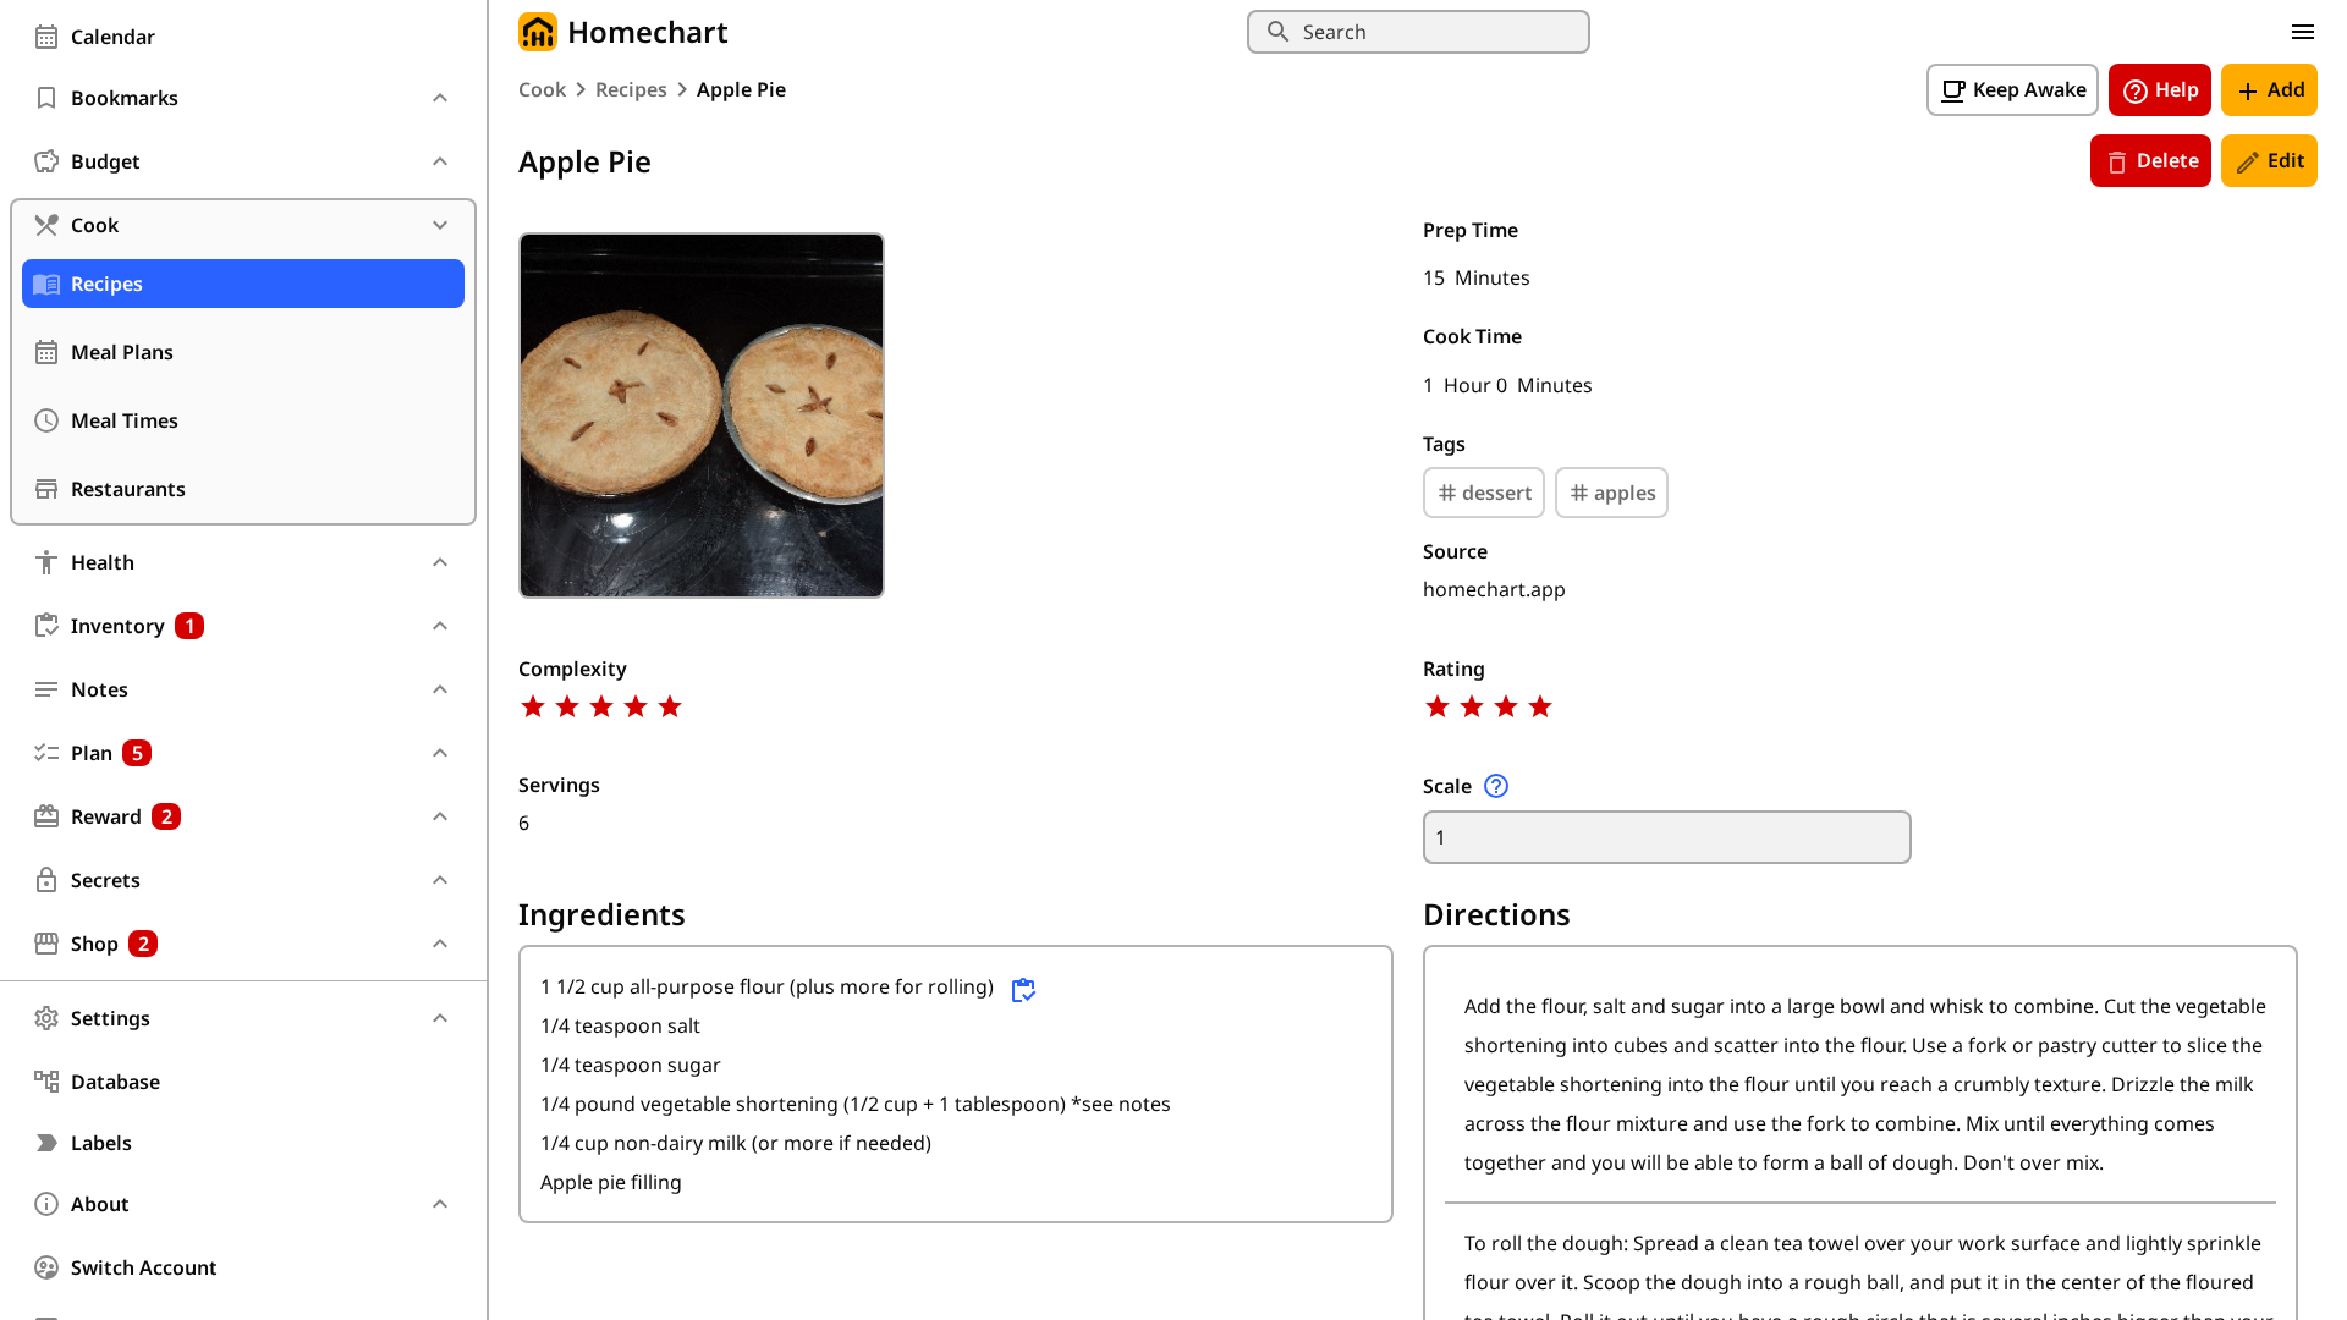
Task: Collapse the Cook section
Action: [440, 225]
